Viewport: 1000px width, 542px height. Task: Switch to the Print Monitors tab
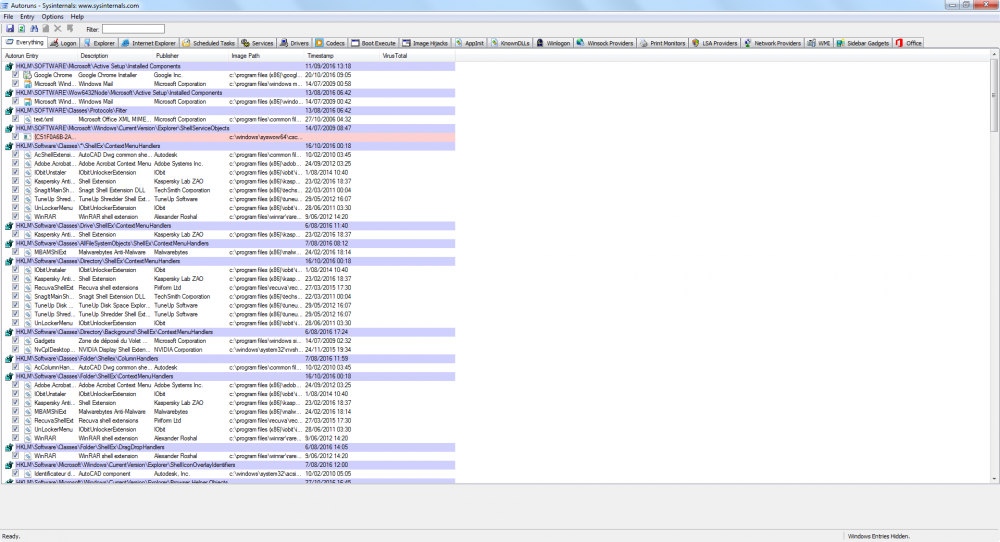663,43
